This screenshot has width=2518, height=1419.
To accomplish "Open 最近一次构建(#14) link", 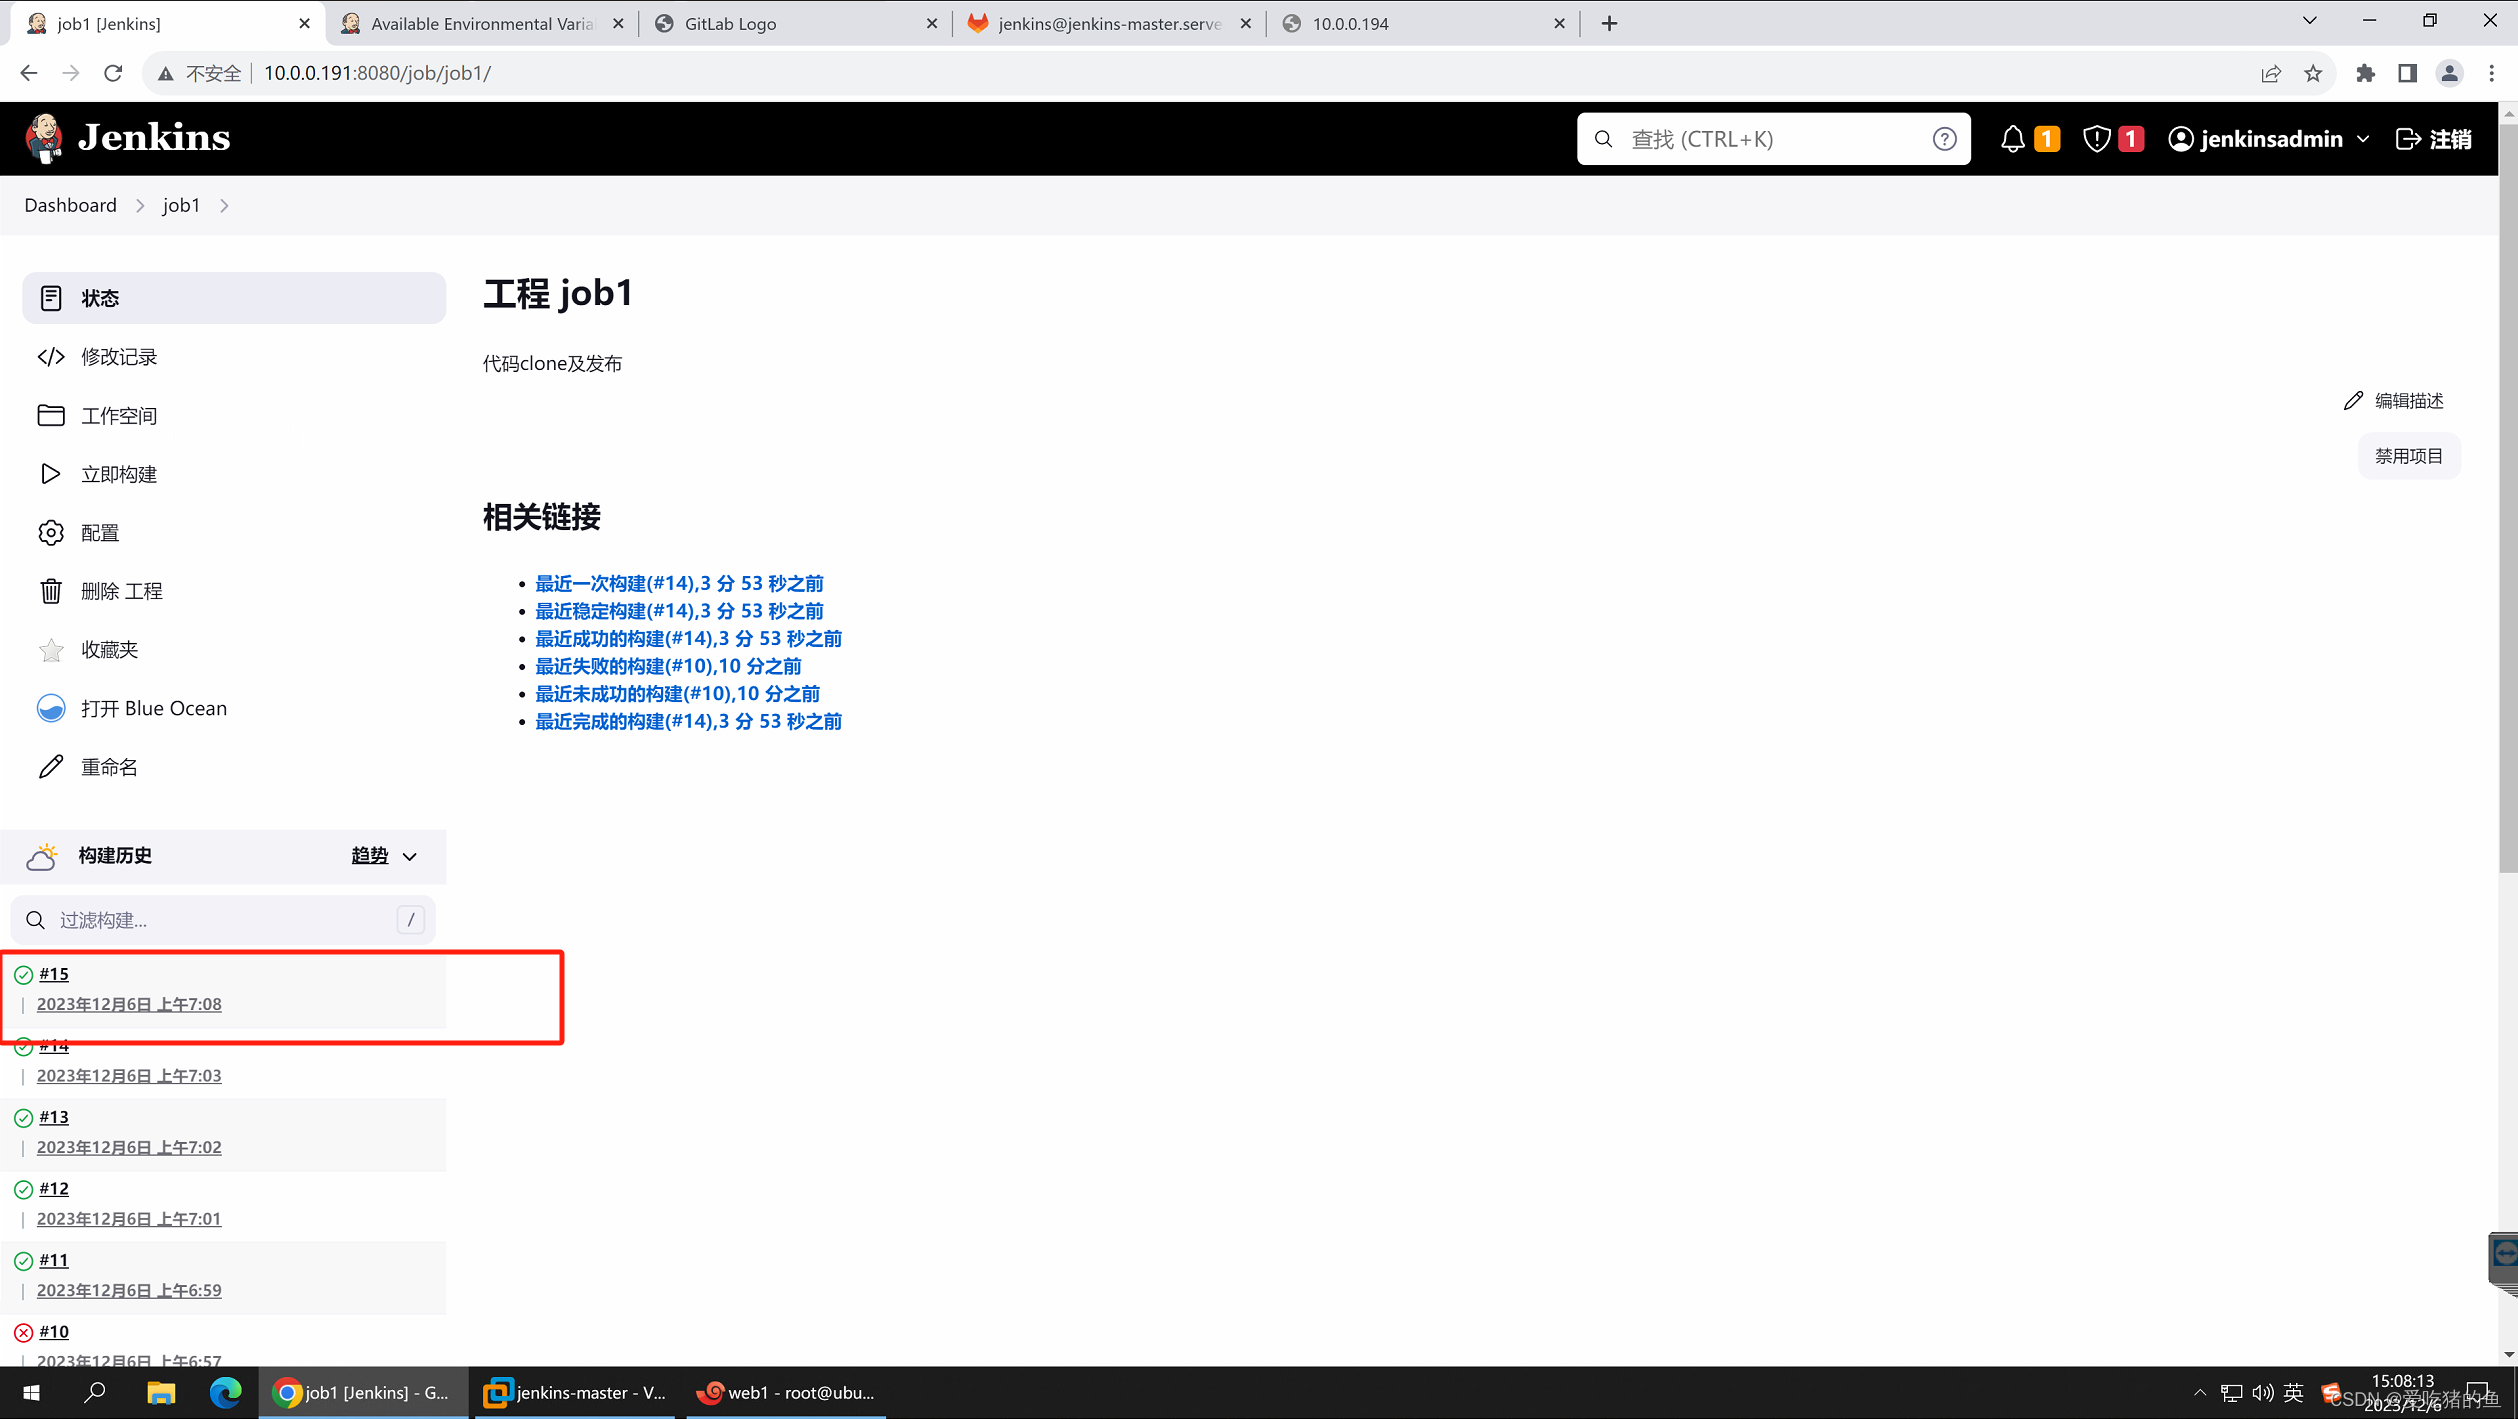I will point(679,583).
